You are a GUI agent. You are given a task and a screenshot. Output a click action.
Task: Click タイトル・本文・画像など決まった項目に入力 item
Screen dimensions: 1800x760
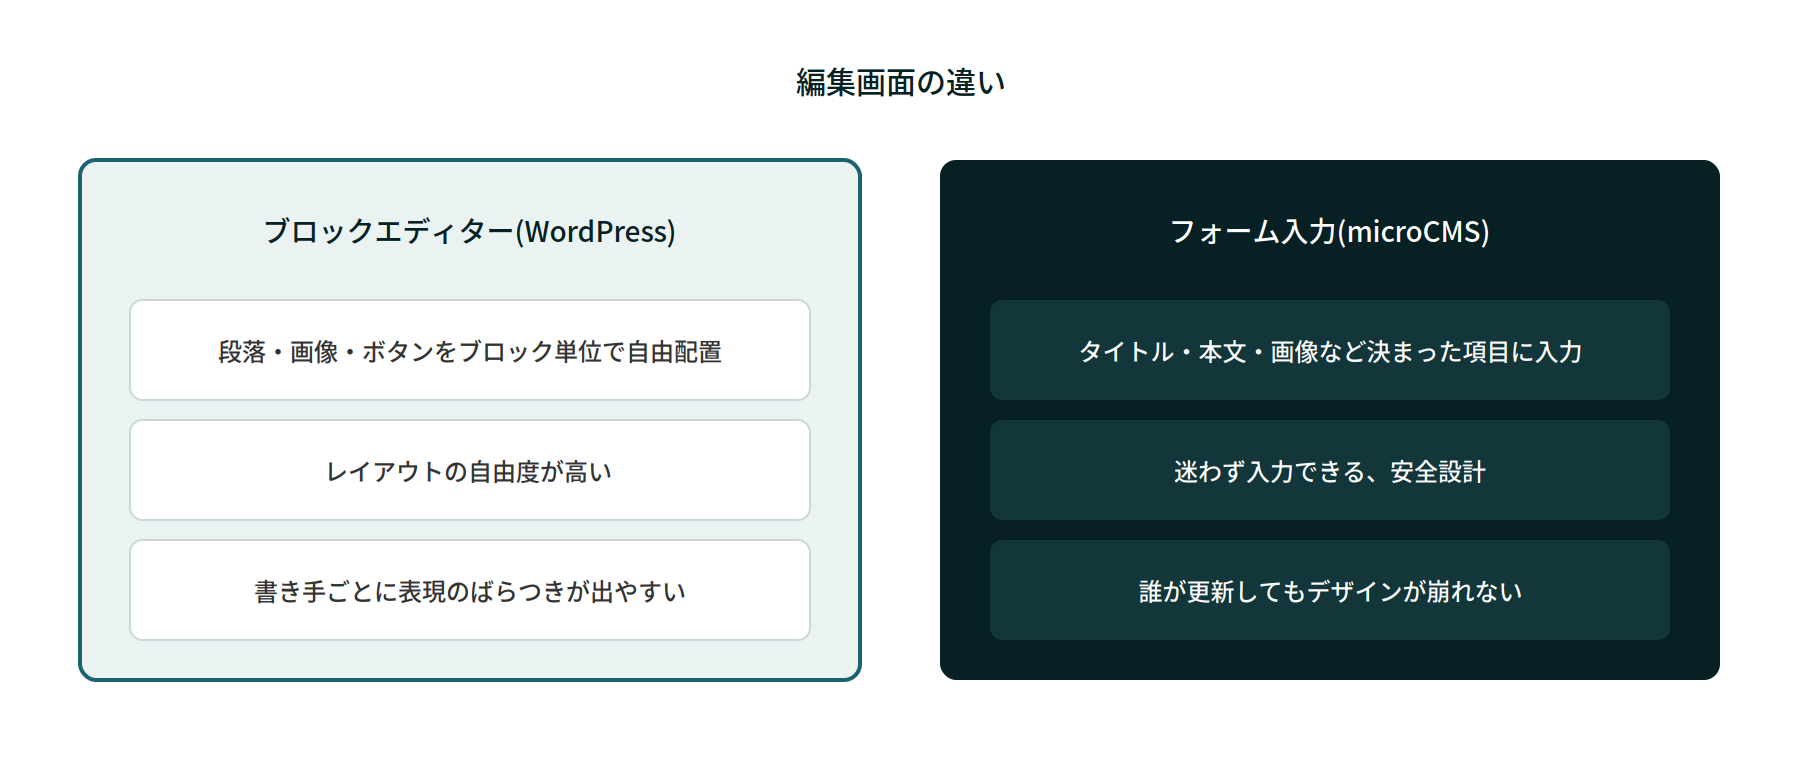[x=1330, y=350]
